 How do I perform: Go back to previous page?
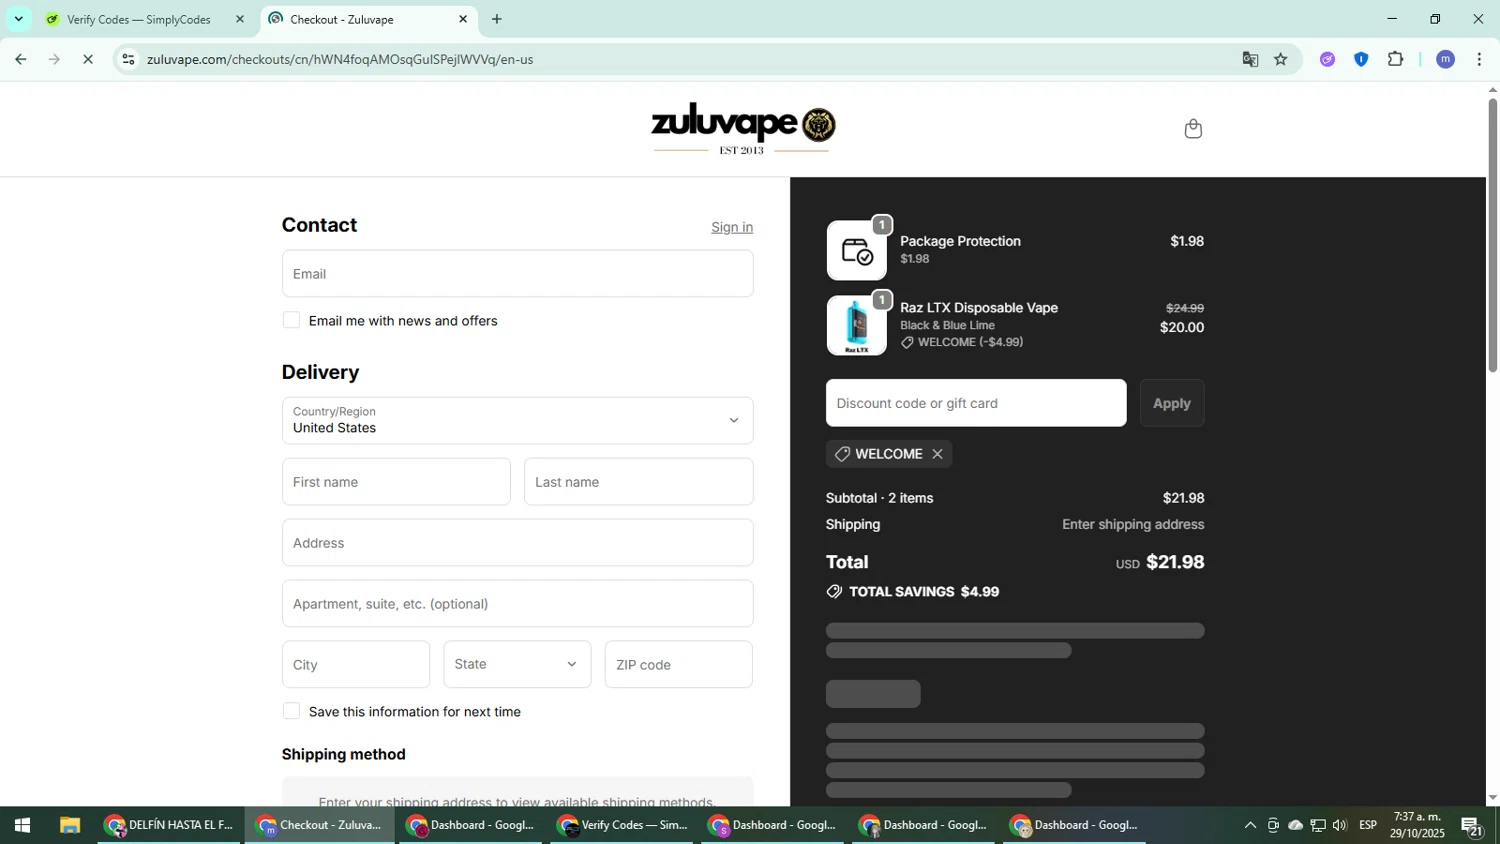(20, 59)
